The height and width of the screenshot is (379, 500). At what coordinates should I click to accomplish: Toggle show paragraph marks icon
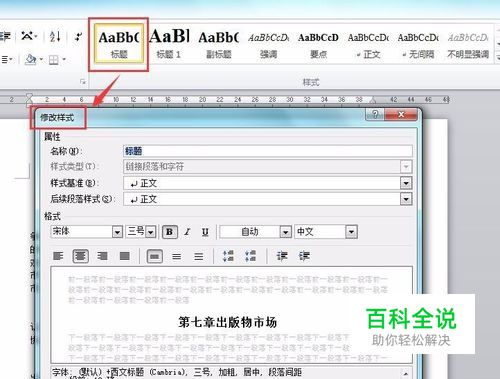tap(78, 36)
